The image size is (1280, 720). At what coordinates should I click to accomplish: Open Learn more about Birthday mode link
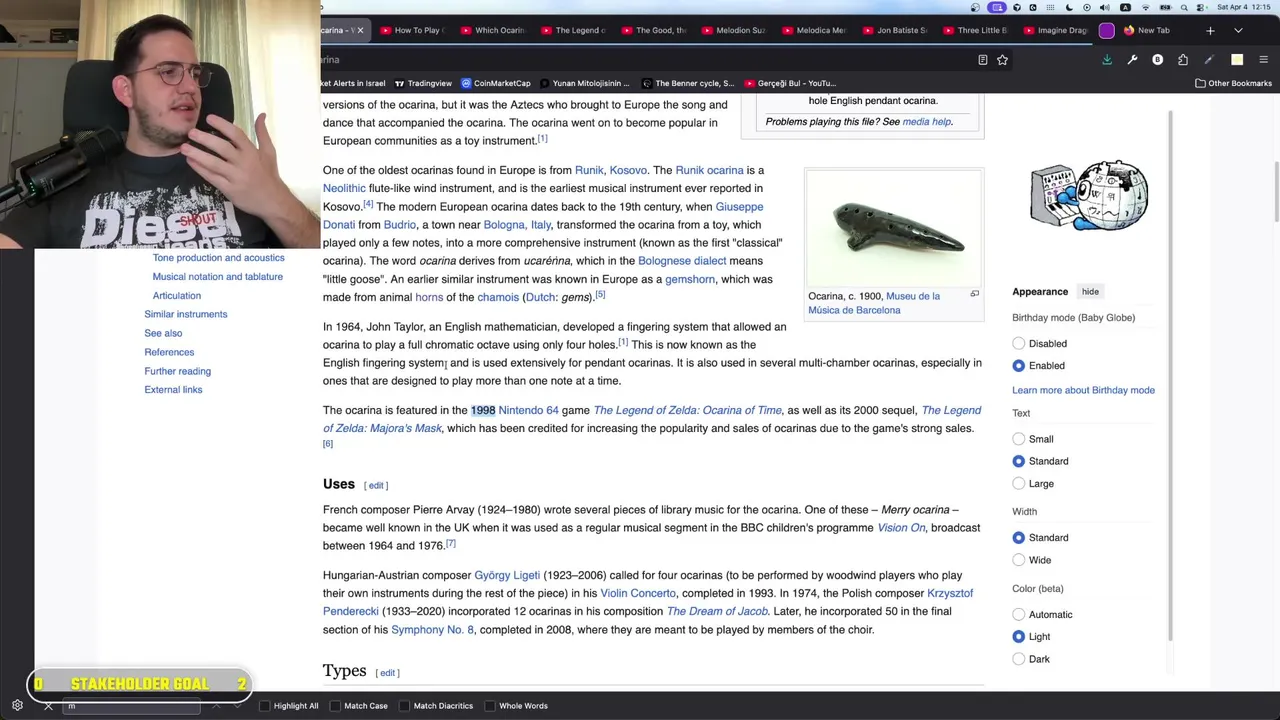tap(1083, 390)
